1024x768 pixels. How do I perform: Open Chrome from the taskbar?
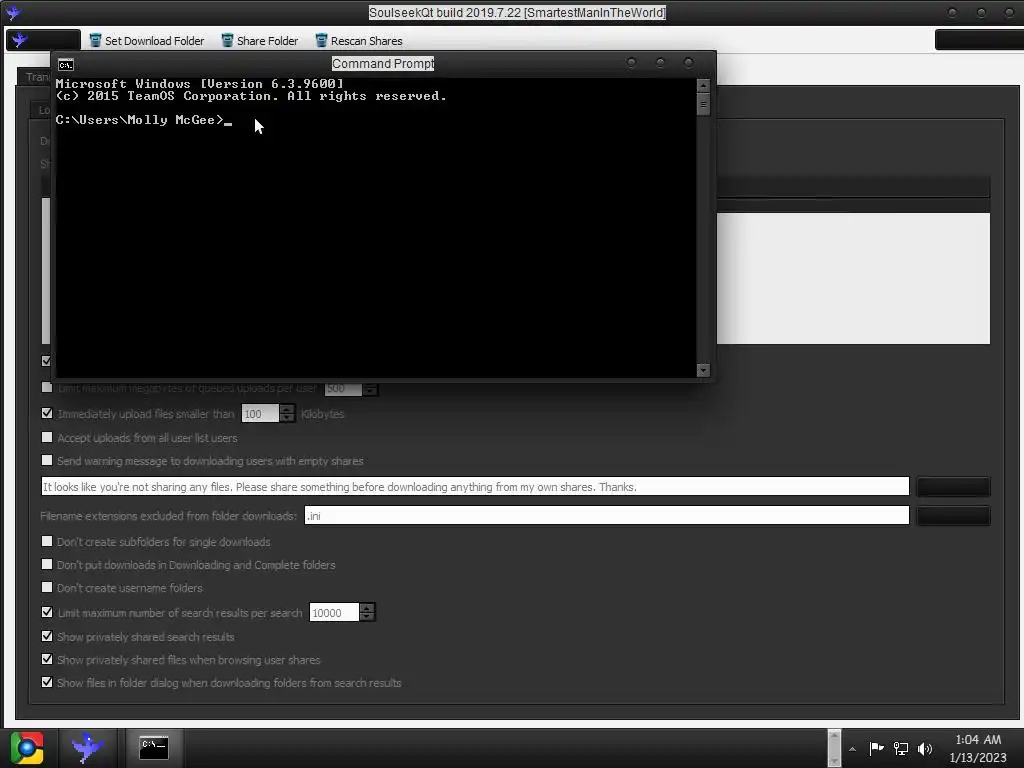tap(27, 748)
